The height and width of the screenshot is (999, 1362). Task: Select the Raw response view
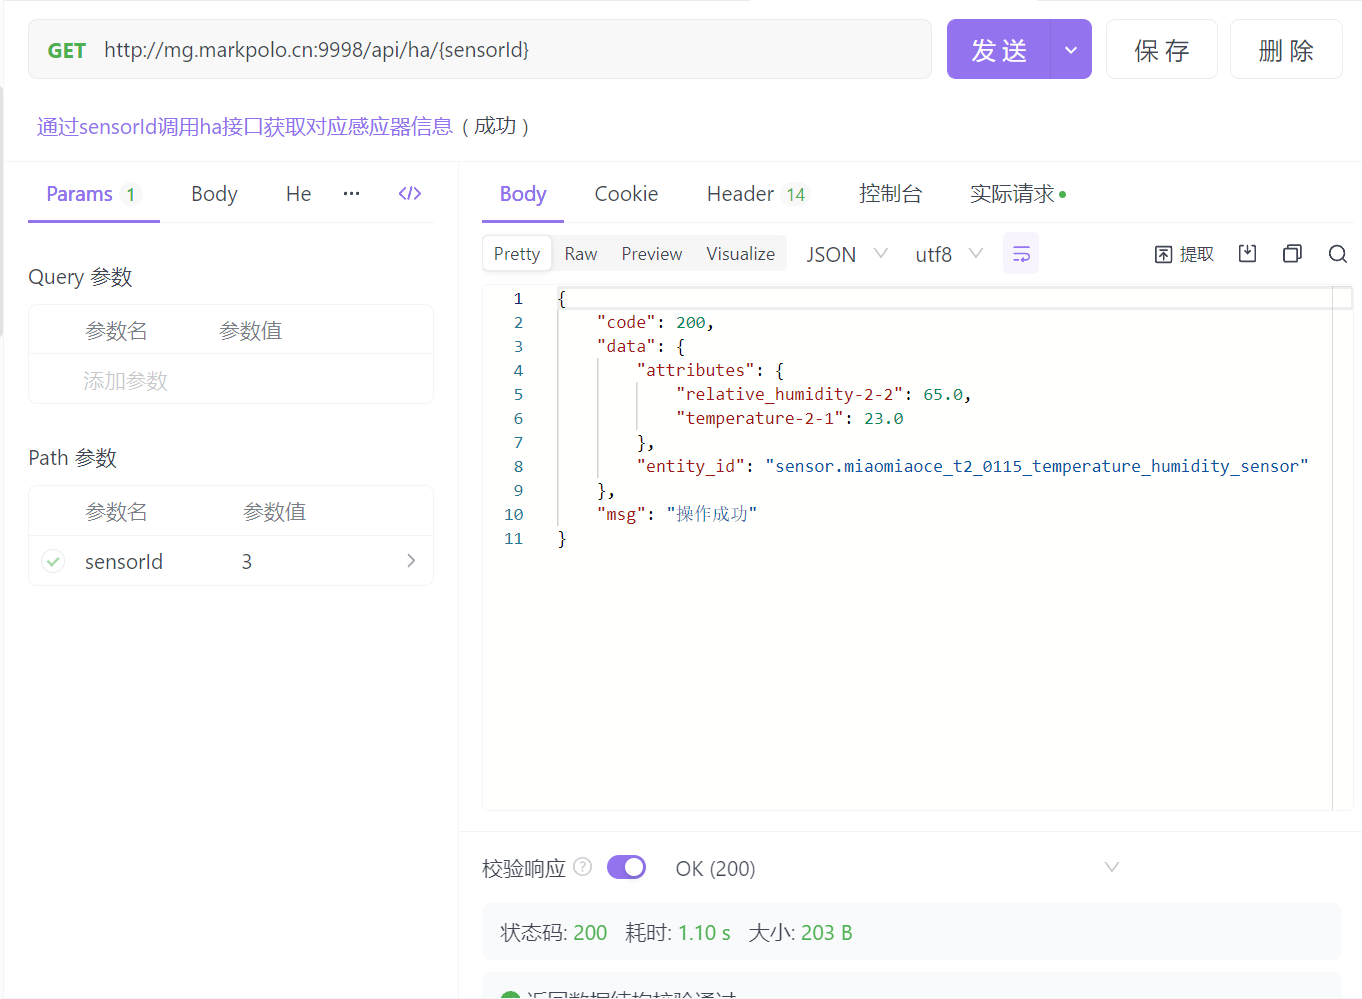580,254
